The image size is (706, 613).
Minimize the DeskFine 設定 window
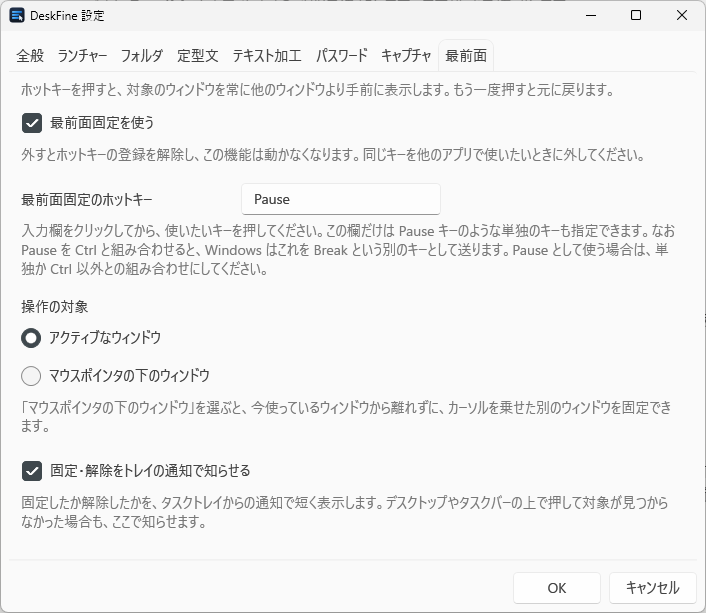pyautogui.click(x=591, y=15)
